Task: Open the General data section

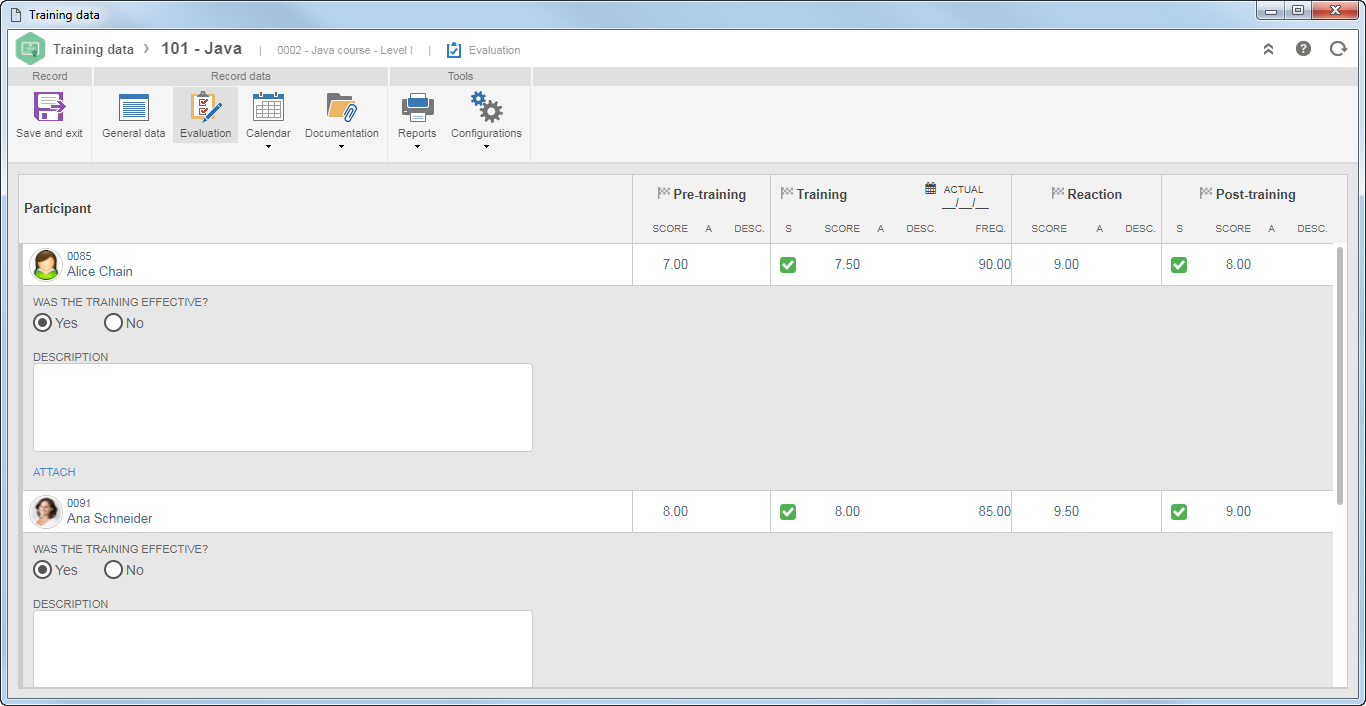Action: tap(134, 107)
